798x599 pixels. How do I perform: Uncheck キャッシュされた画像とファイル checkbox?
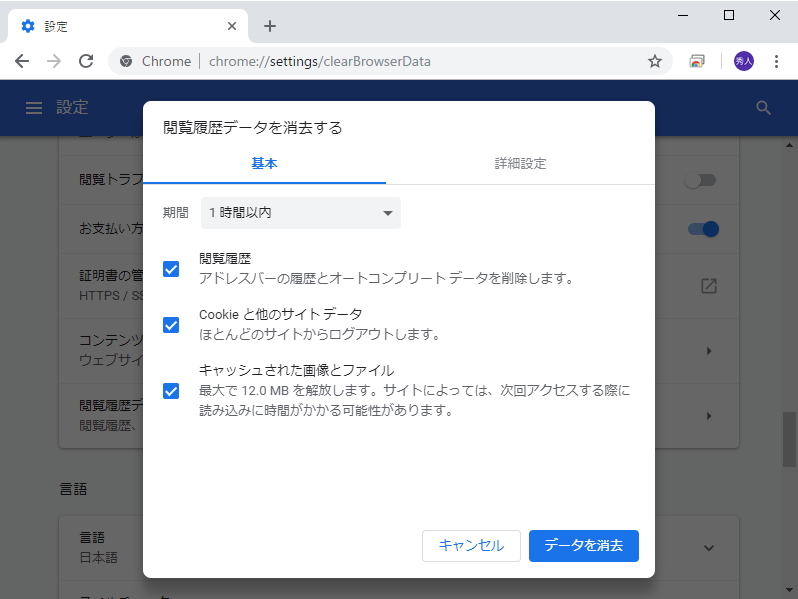tap(171, 391)
